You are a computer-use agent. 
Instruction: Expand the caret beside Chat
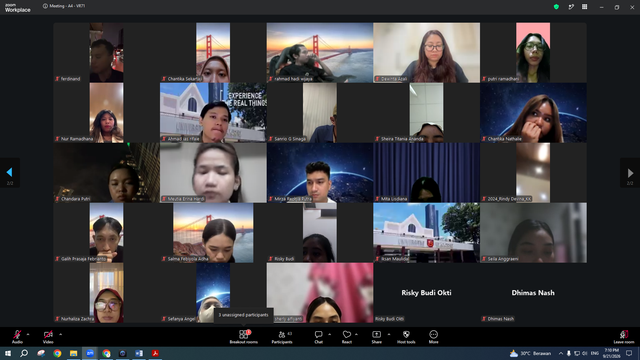pyautogui.click(x=329, y=334)
